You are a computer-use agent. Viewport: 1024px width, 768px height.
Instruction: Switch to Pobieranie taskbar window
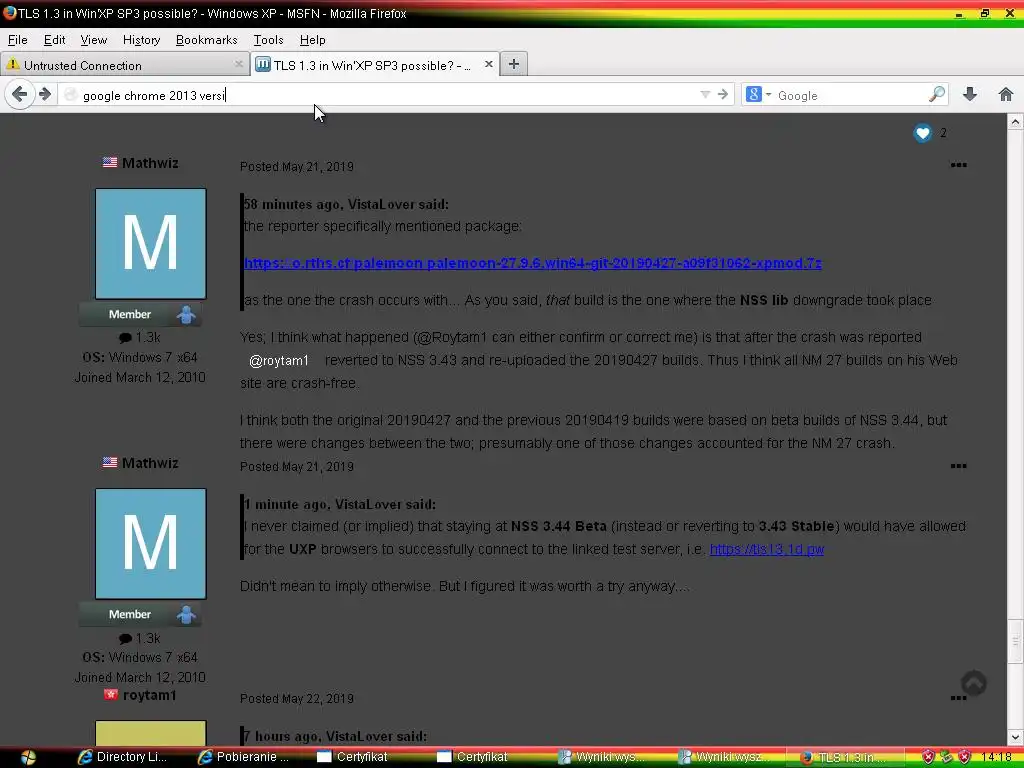pyautogui.click(x=245, y=757)
